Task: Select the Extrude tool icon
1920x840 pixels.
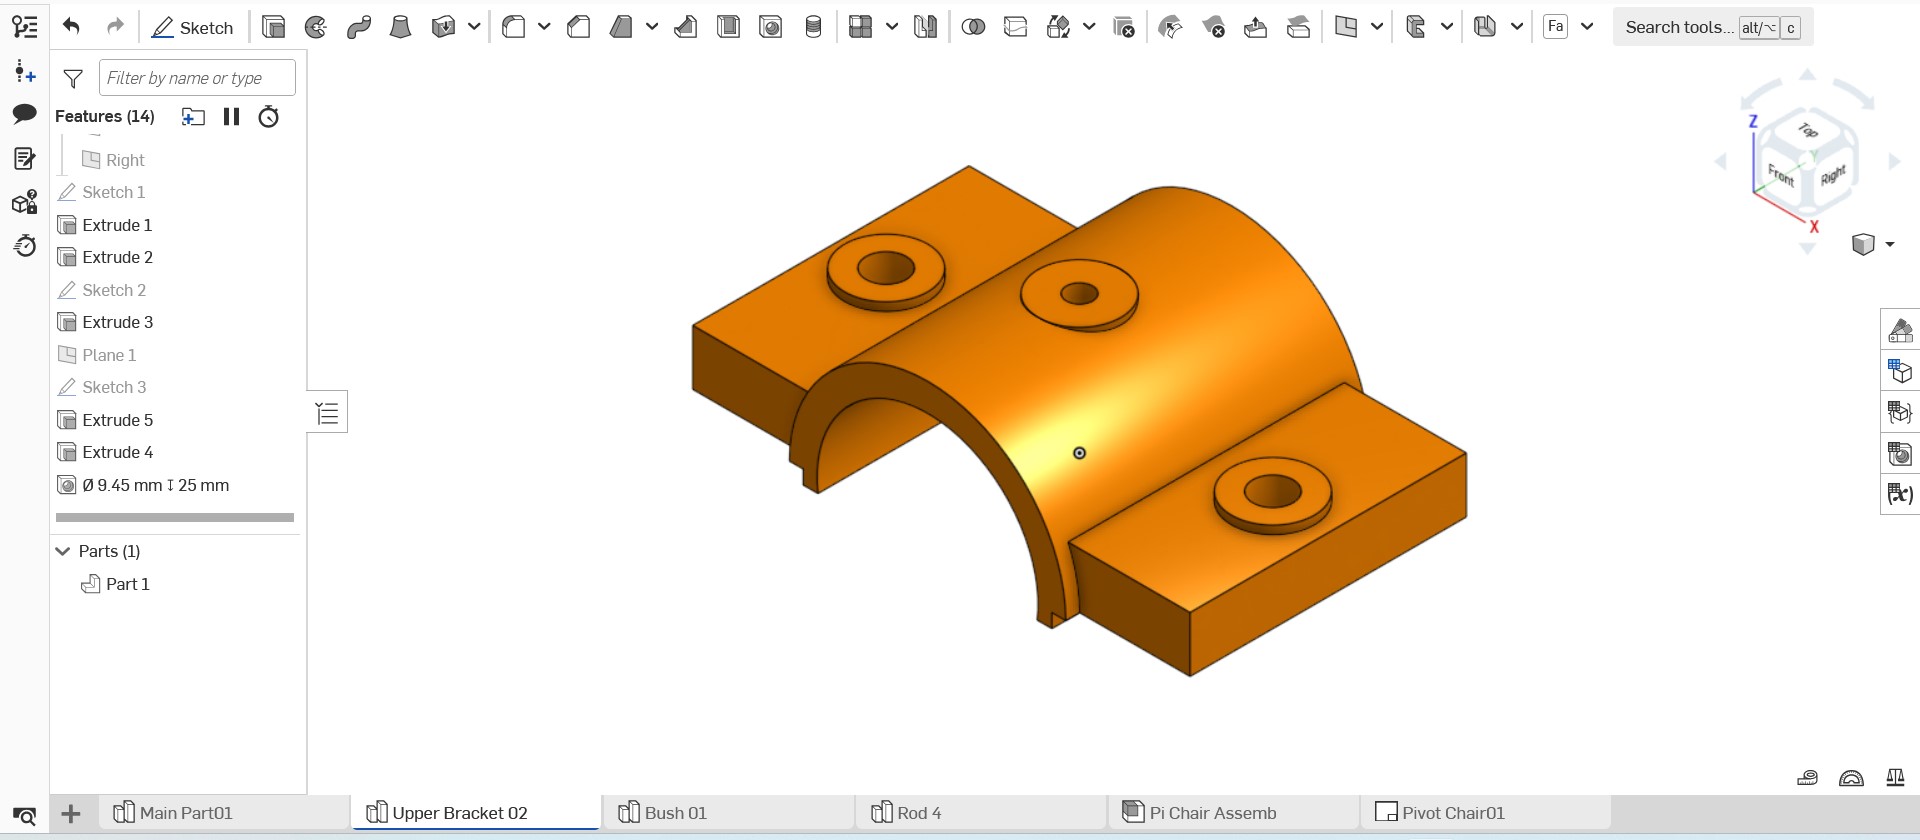Action: click(x=273, y=27)
